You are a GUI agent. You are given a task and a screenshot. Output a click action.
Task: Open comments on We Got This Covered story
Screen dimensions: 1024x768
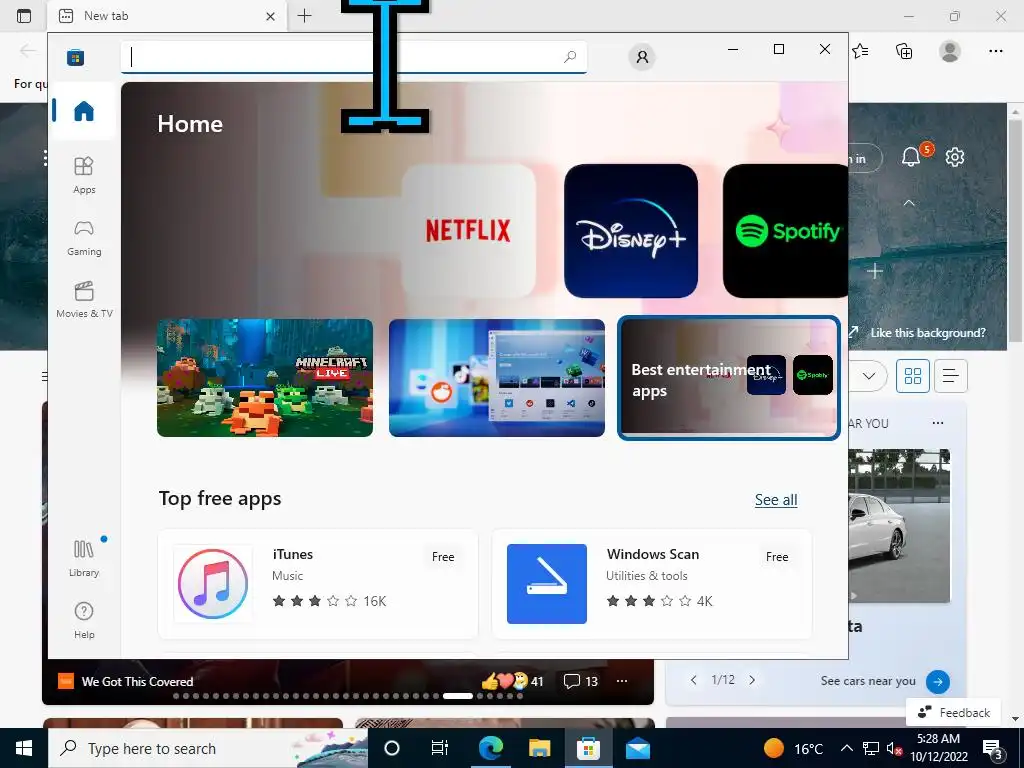click(581, 681)
